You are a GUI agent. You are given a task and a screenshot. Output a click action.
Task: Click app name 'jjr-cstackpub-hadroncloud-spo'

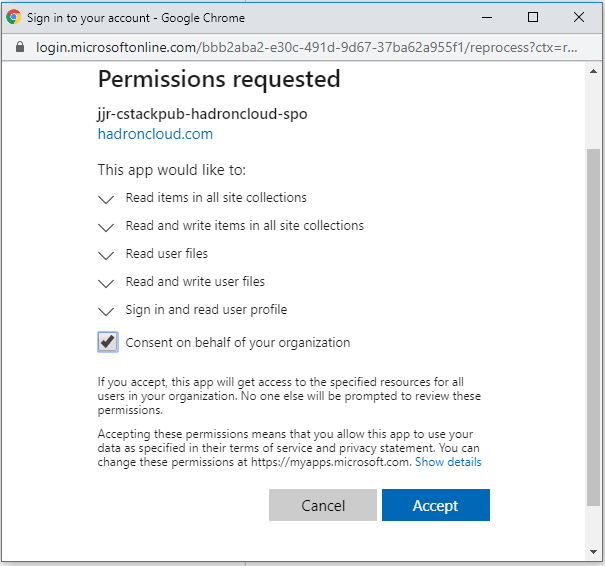coord(203,114)
